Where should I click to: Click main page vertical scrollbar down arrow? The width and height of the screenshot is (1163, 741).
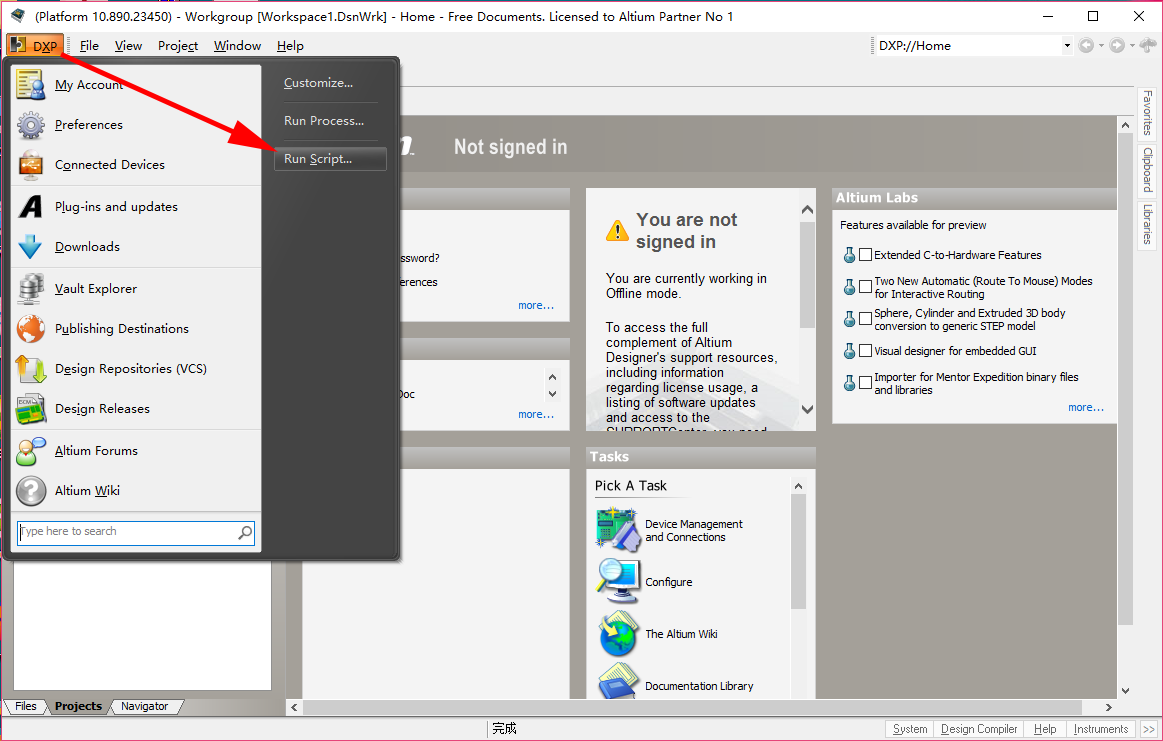(x=1125, y=691)
